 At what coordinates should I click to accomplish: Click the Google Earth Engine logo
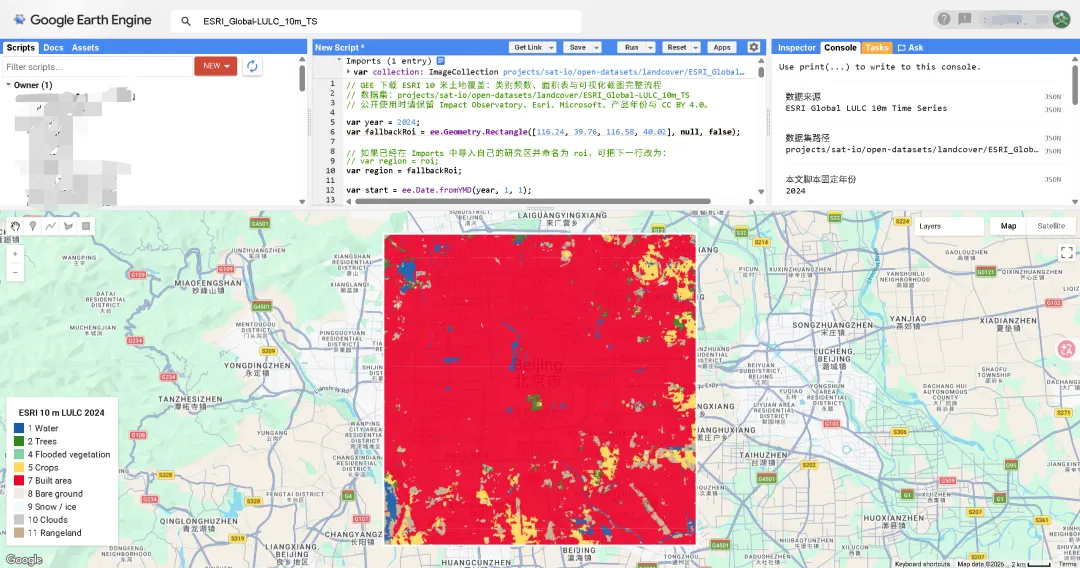[82, 20]
